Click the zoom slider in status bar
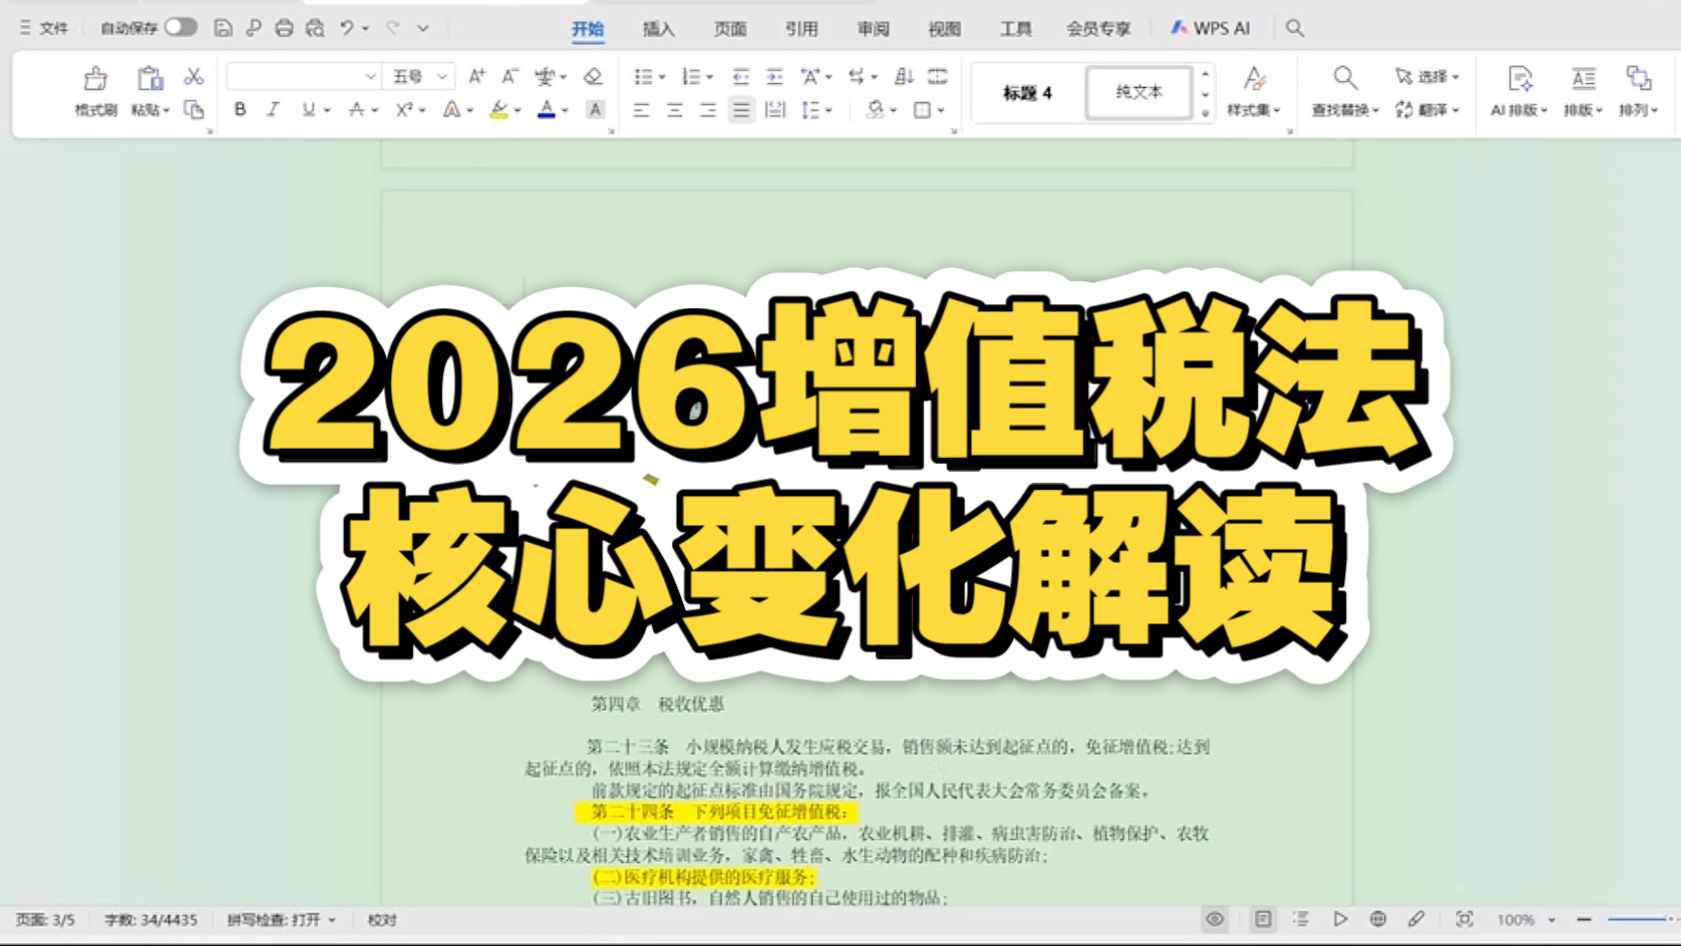This screenshot has height=946, width=1681. (x=1642, y=920)
